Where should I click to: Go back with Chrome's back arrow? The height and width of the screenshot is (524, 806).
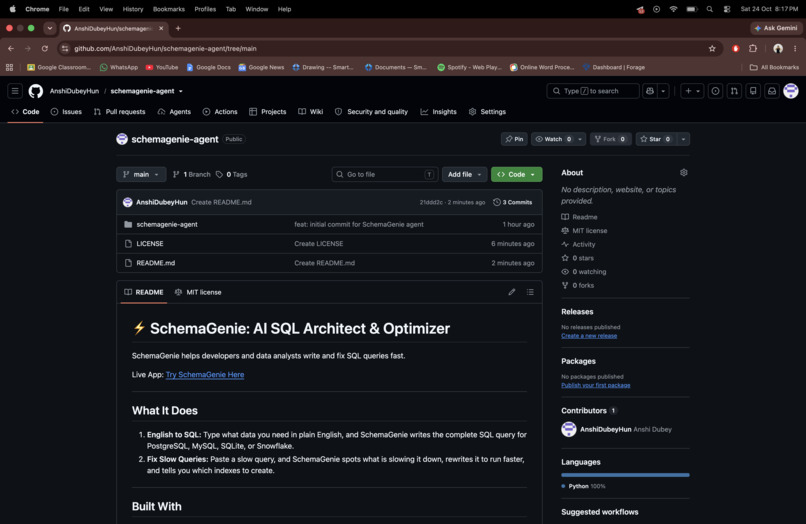coord(11,48)
